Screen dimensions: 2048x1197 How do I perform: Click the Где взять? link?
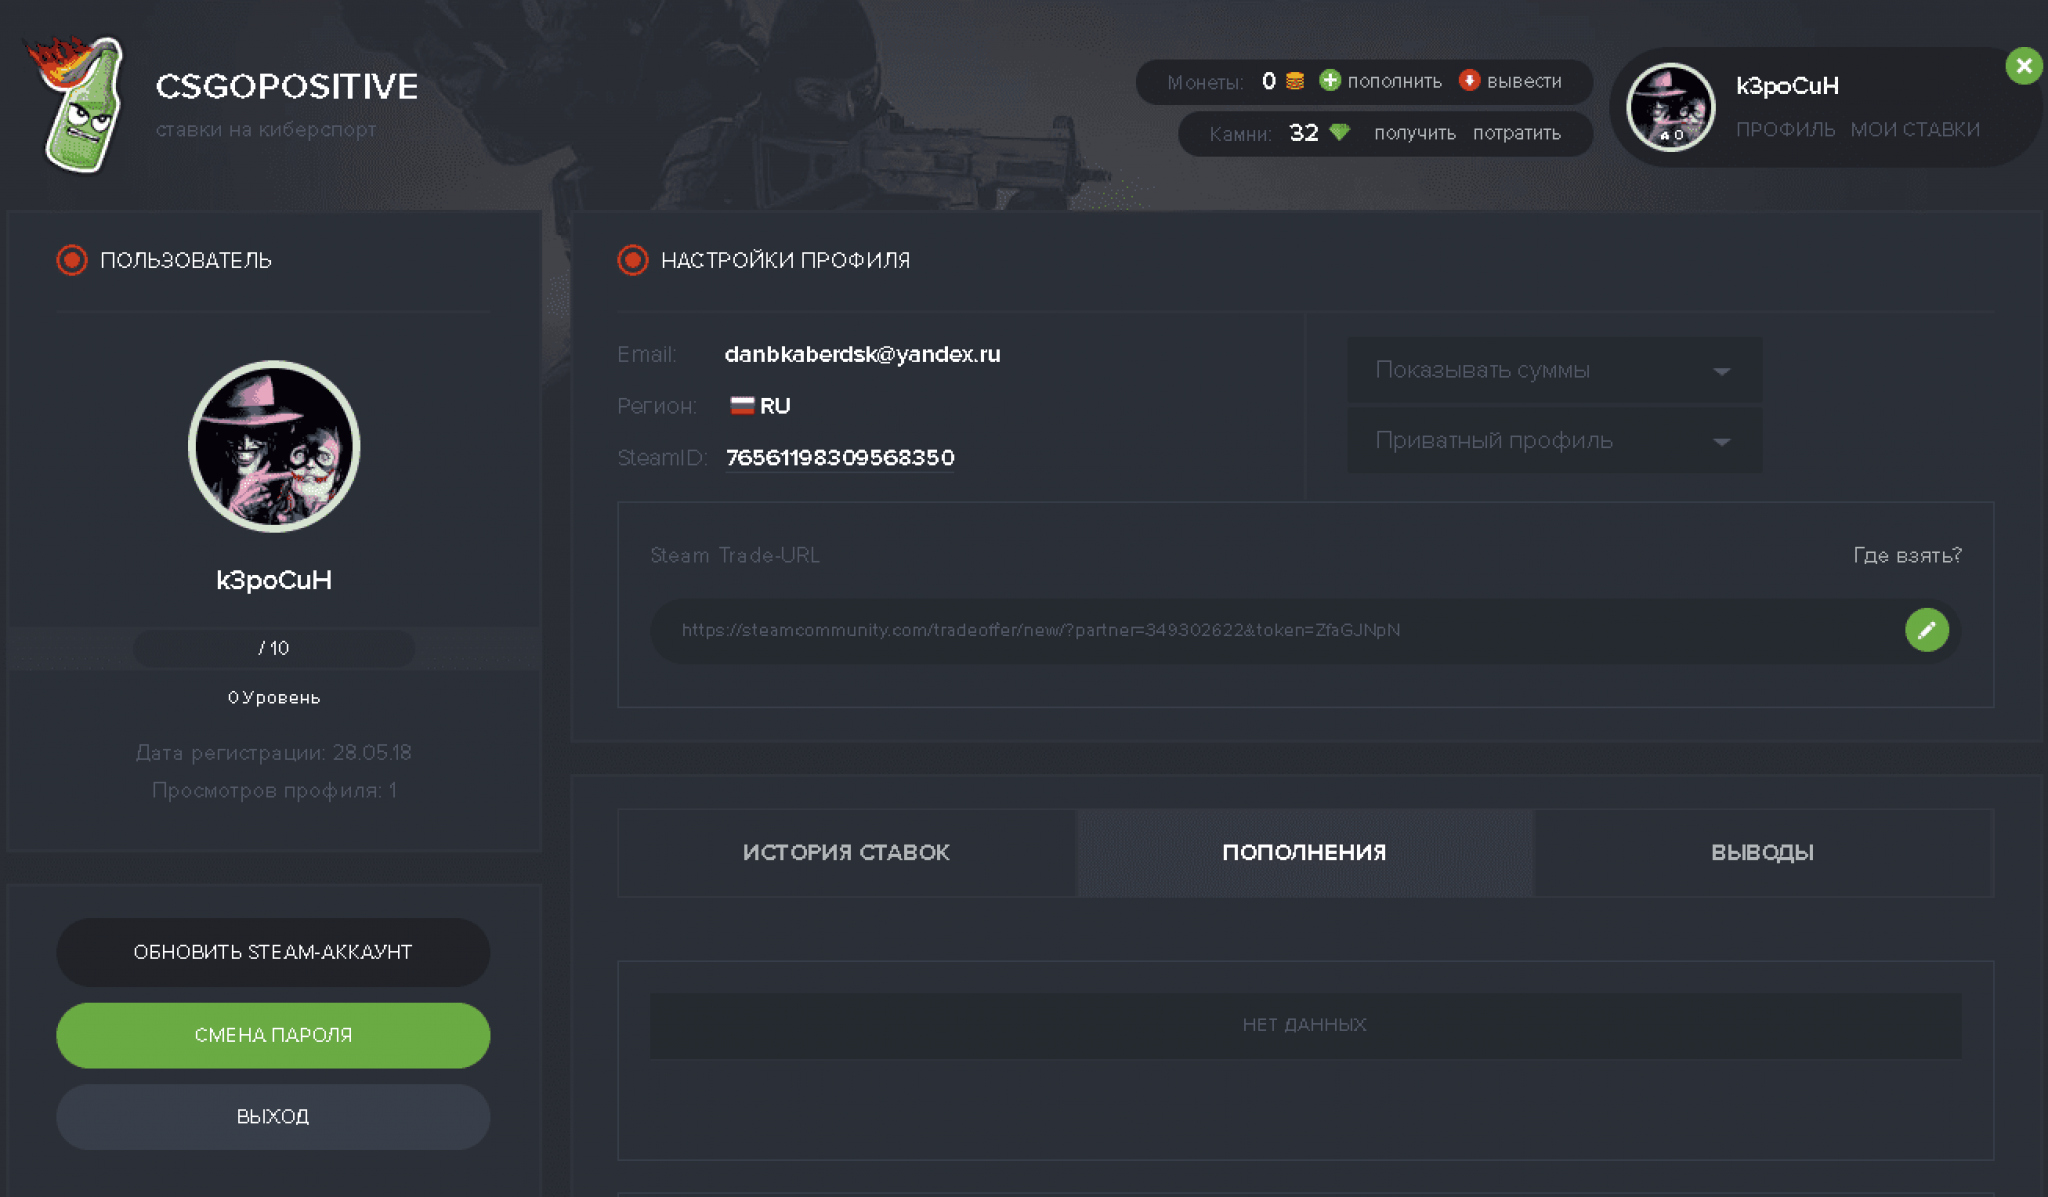[x=1907, y=555]
